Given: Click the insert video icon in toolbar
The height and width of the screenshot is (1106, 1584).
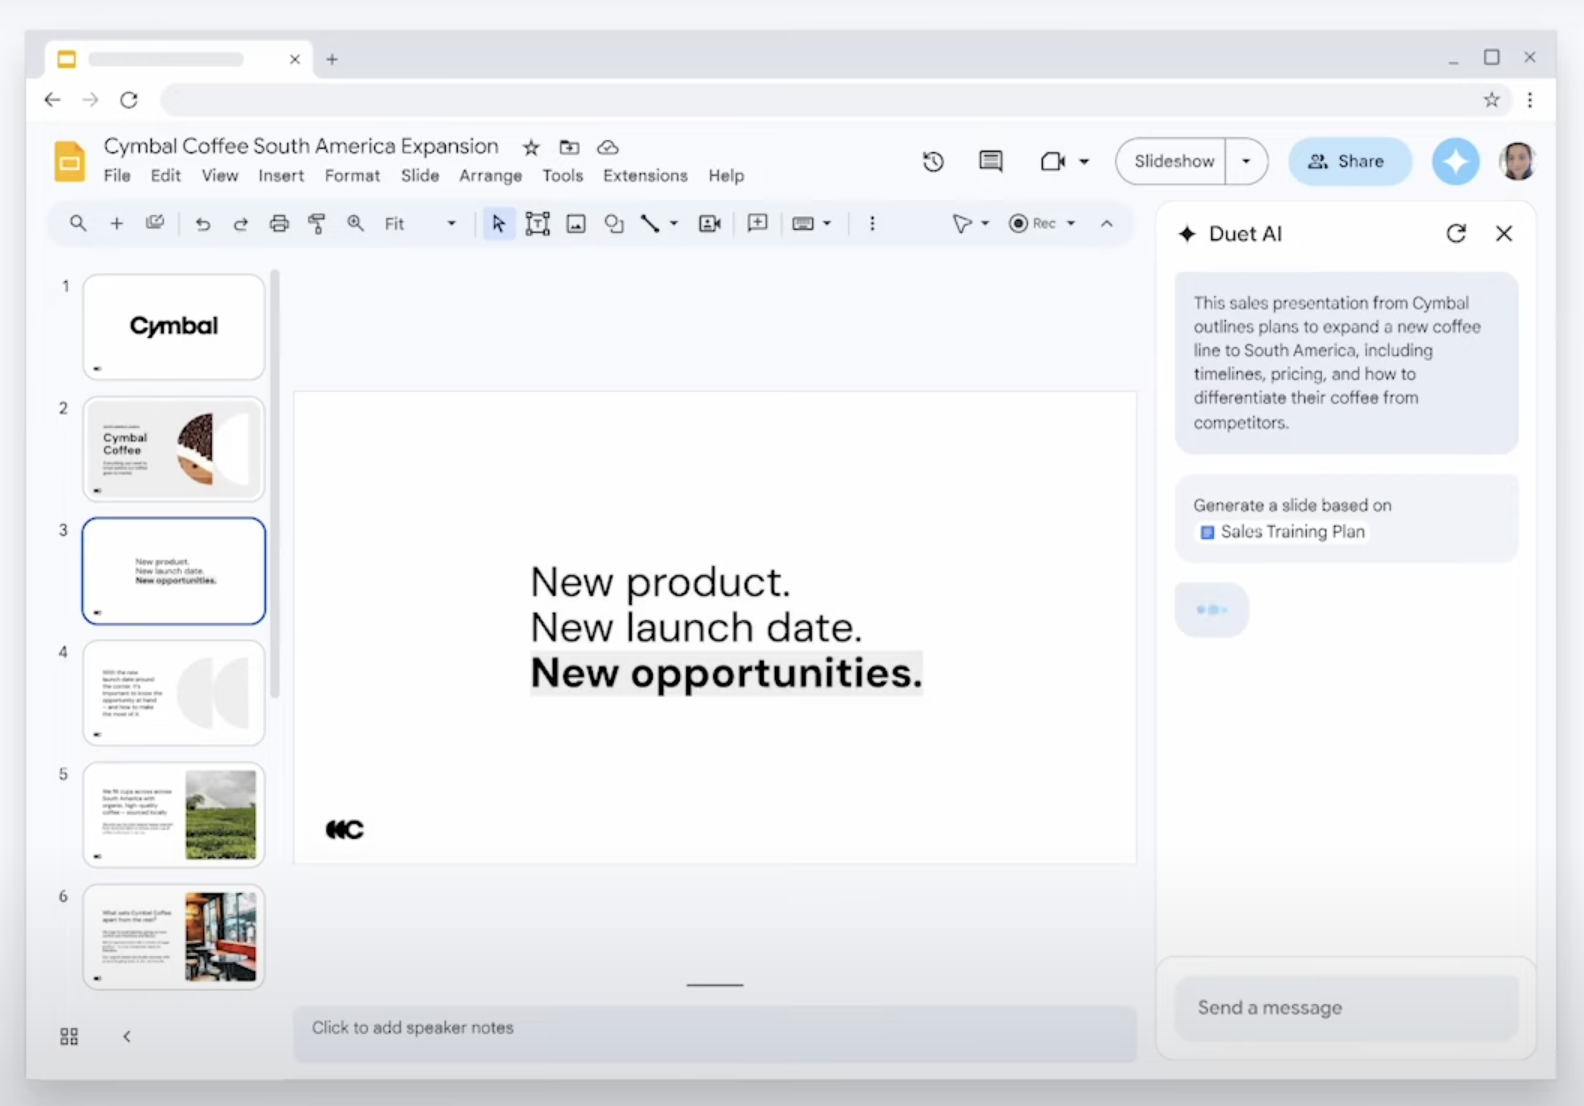Looking at the screenshot, I should coord(710,224).
